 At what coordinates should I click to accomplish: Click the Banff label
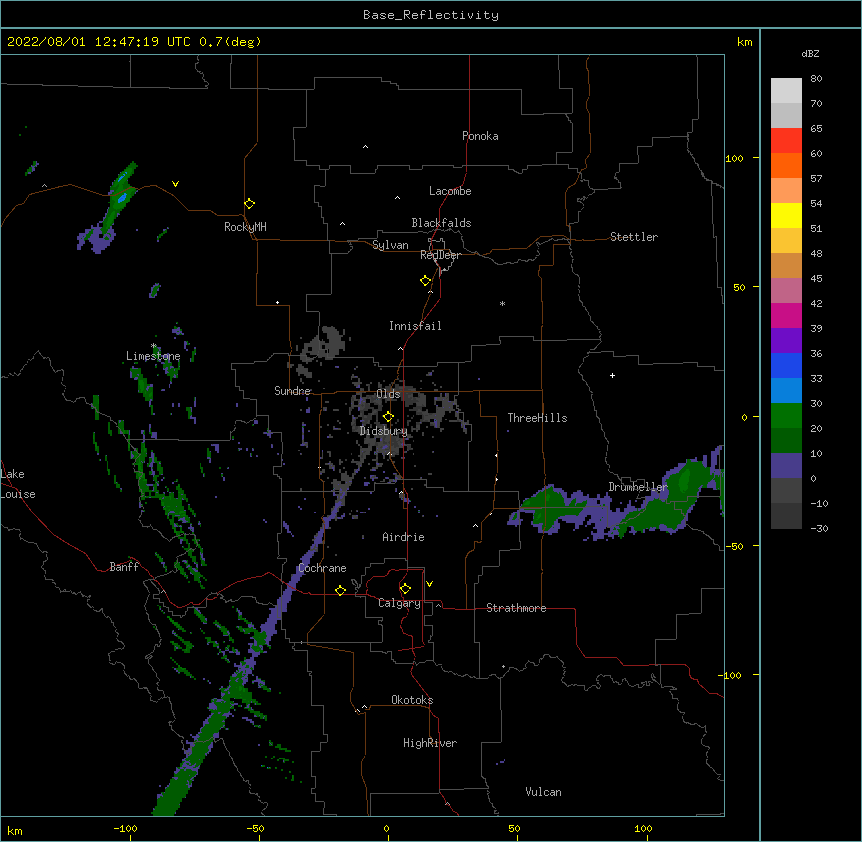(x=124, y=567)
